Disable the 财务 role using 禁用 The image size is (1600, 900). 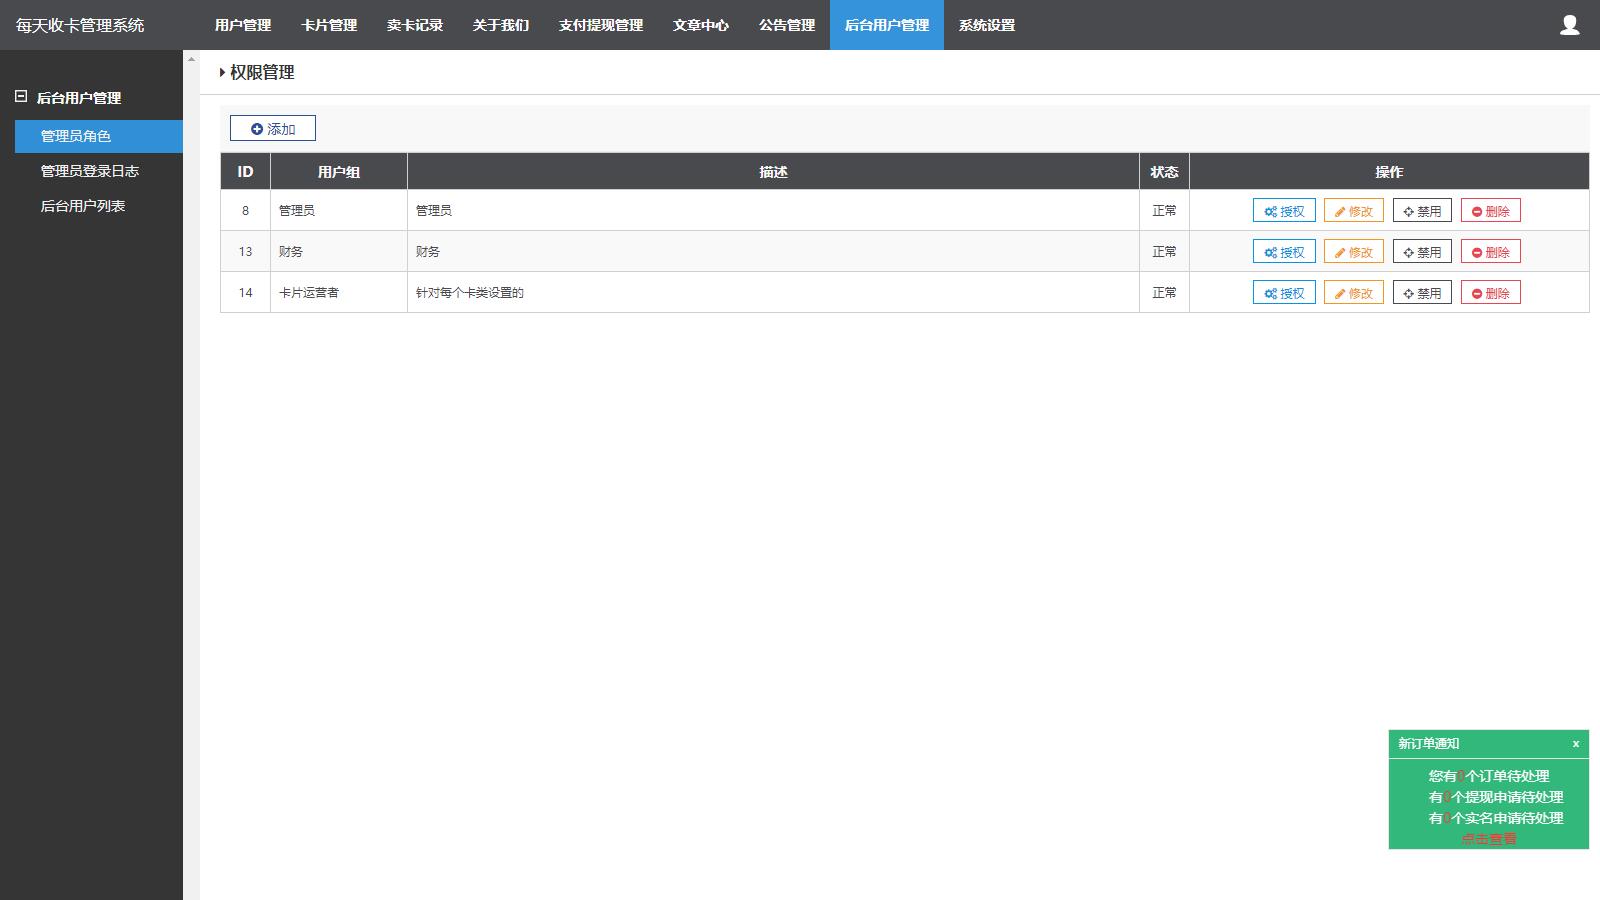tap(1421, 252)
